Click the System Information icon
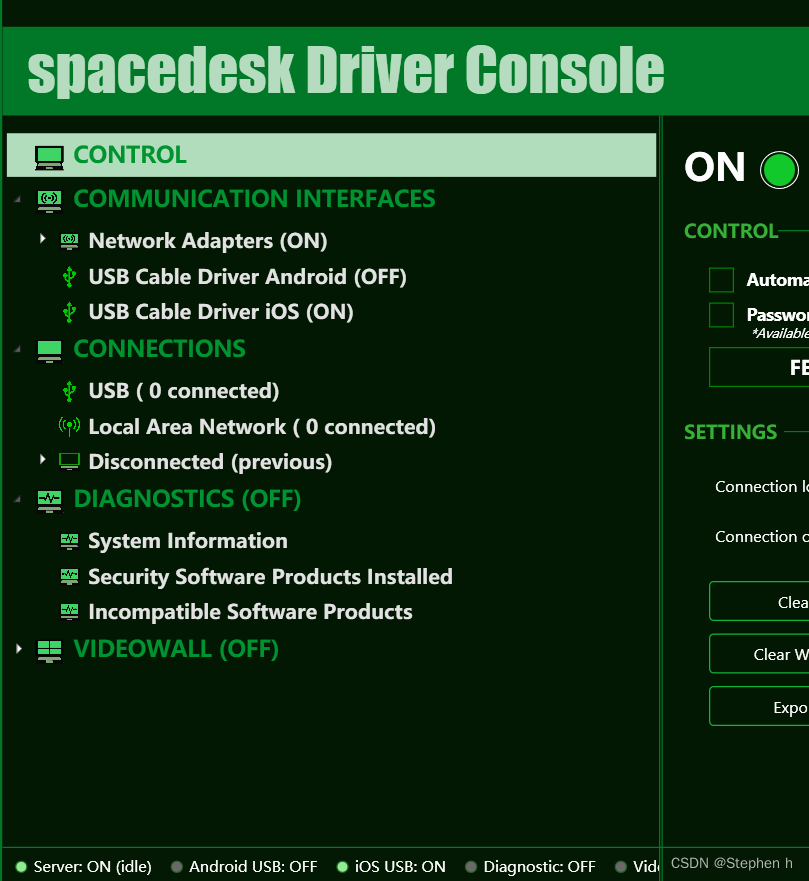 tap(70, 542)
